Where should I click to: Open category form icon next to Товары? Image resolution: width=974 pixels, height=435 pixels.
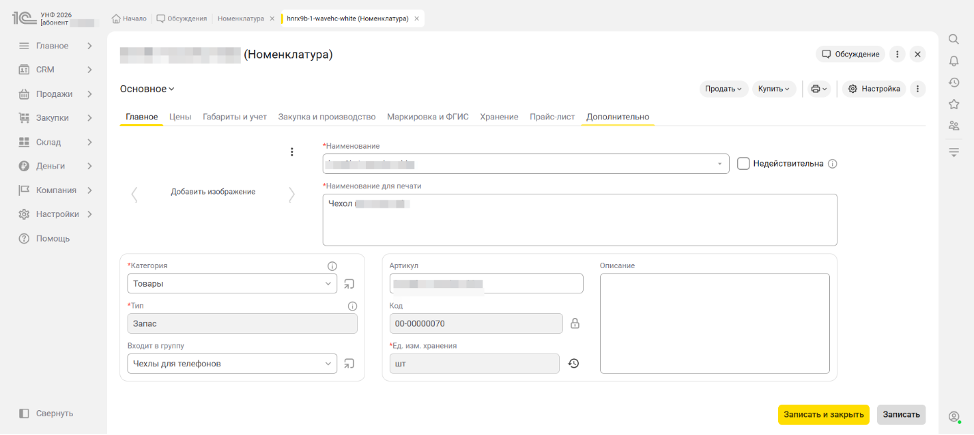click(349, 284)
